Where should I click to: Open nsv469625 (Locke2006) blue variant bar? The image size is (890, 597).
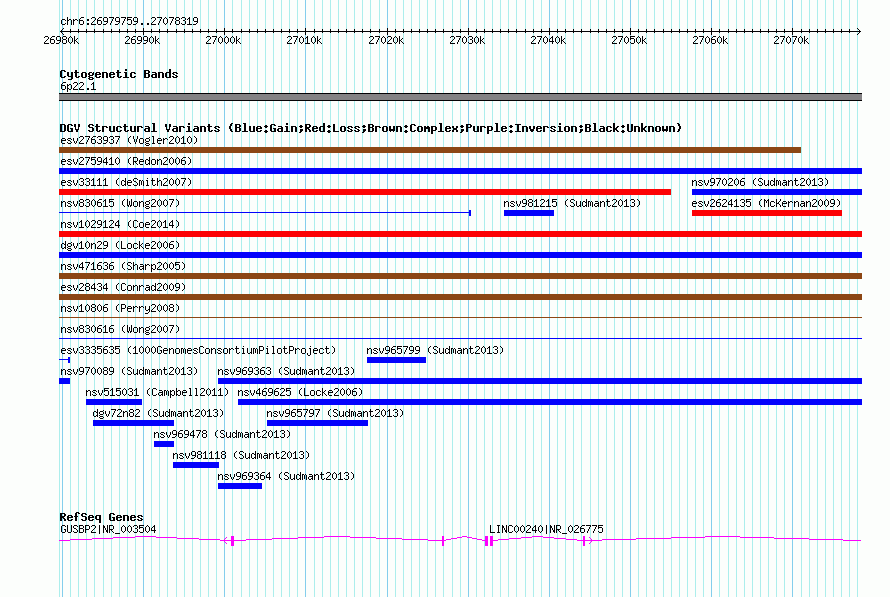550,402
